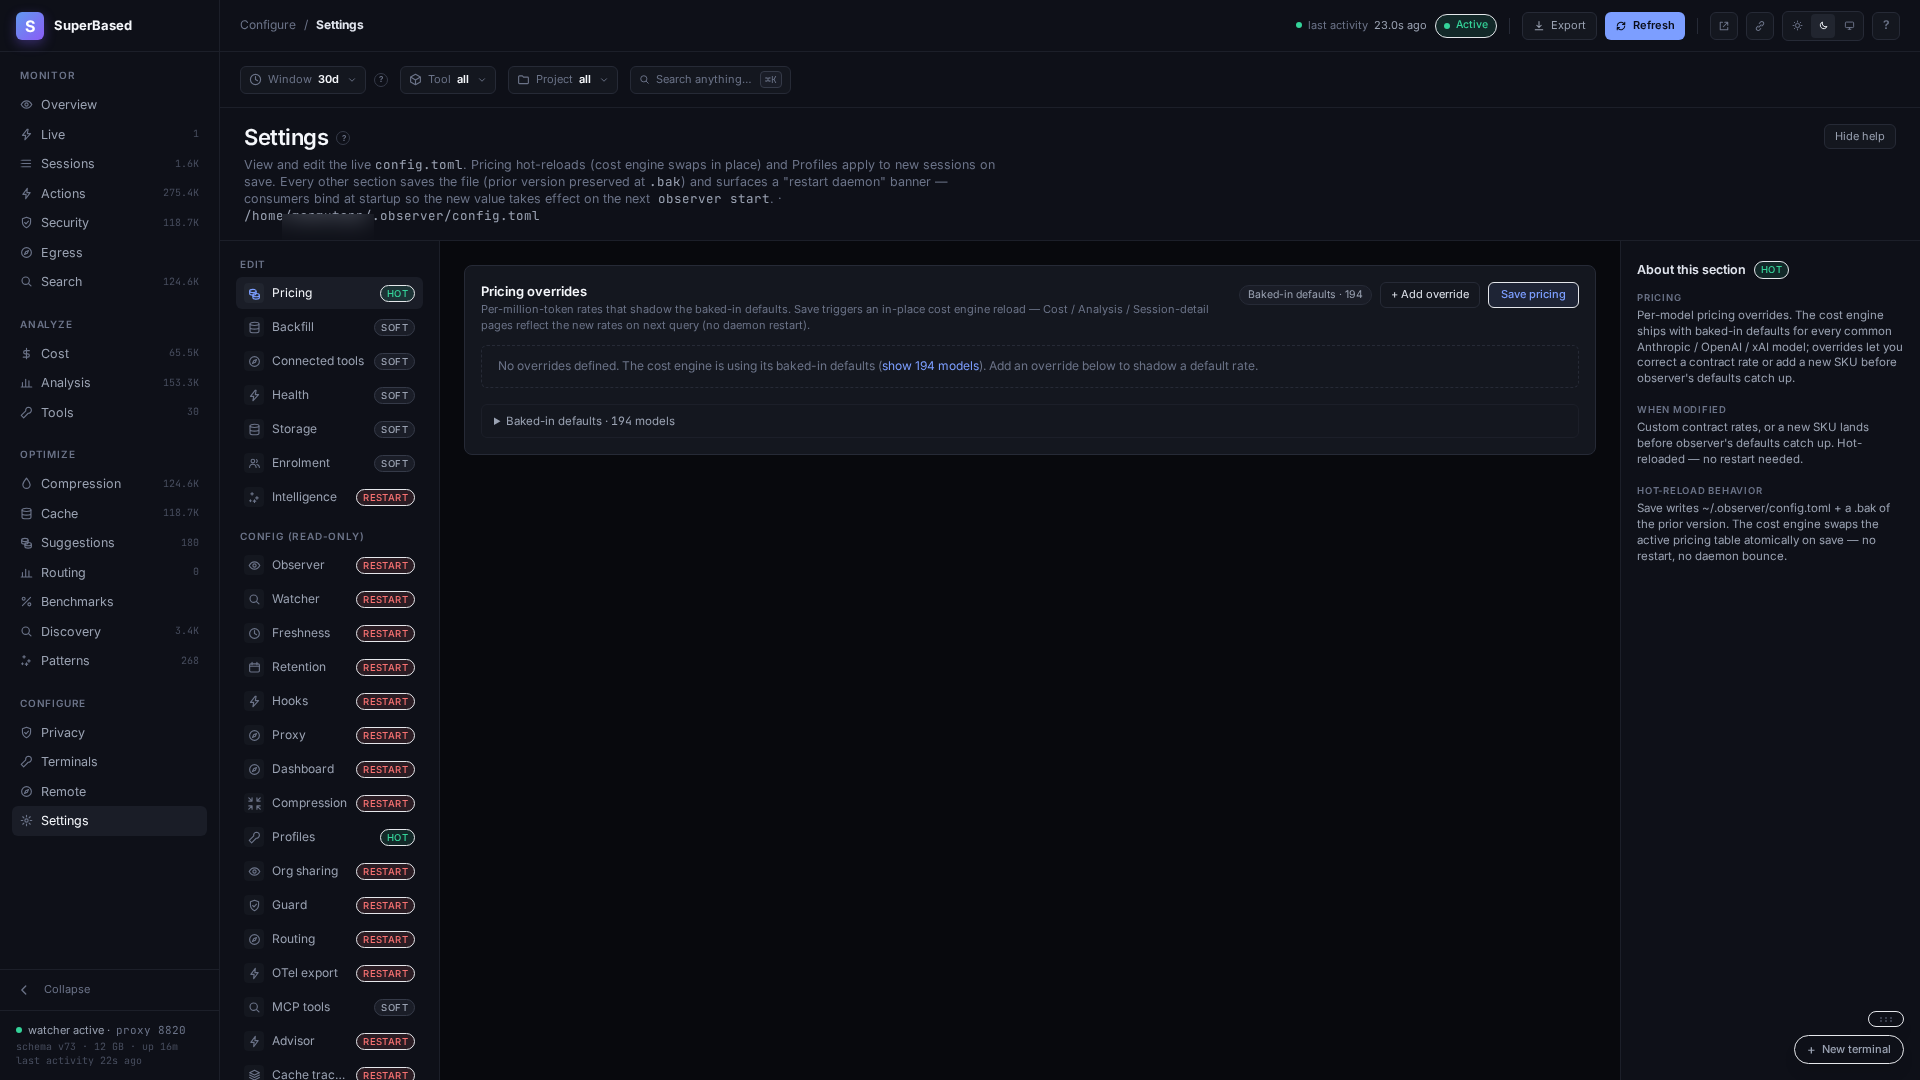The width and height of the screenshot is (1920, 1080).
Task: Click the Remote compass icon
Action: tap(27, 792)
